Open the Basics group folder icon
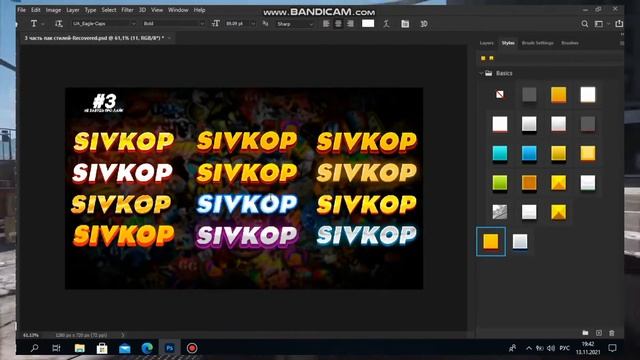 tap(489, 73)
